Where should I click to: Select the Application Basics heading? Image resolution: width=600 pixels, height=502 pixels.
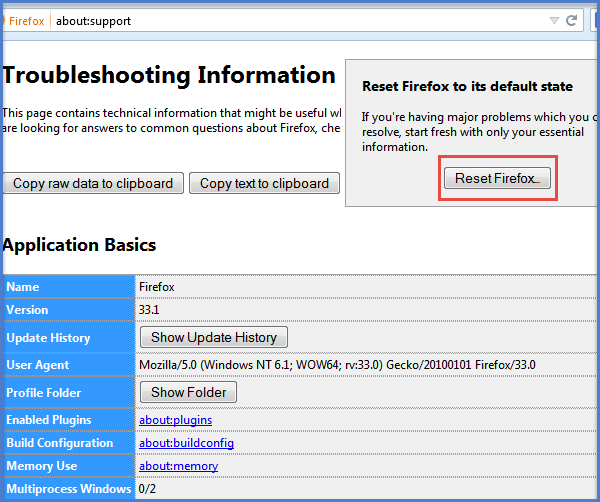(79, 245)
